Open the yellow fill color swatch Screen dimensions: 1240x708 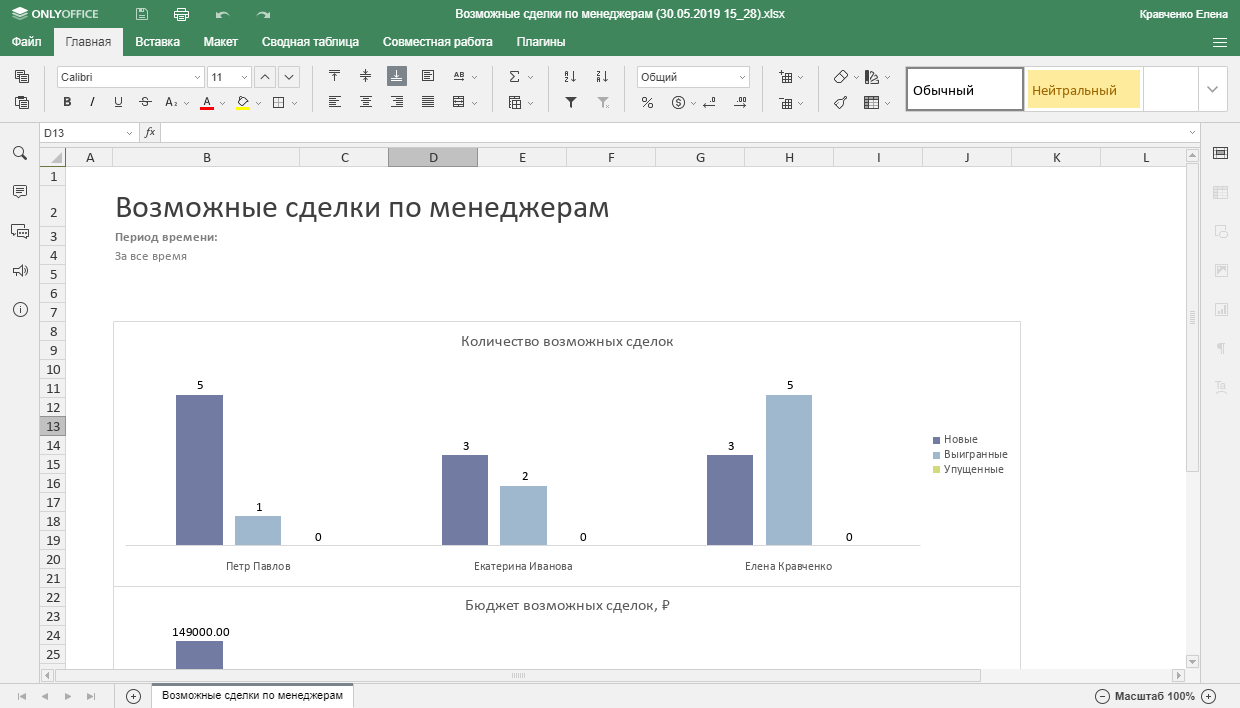click(x=242, y=102)
